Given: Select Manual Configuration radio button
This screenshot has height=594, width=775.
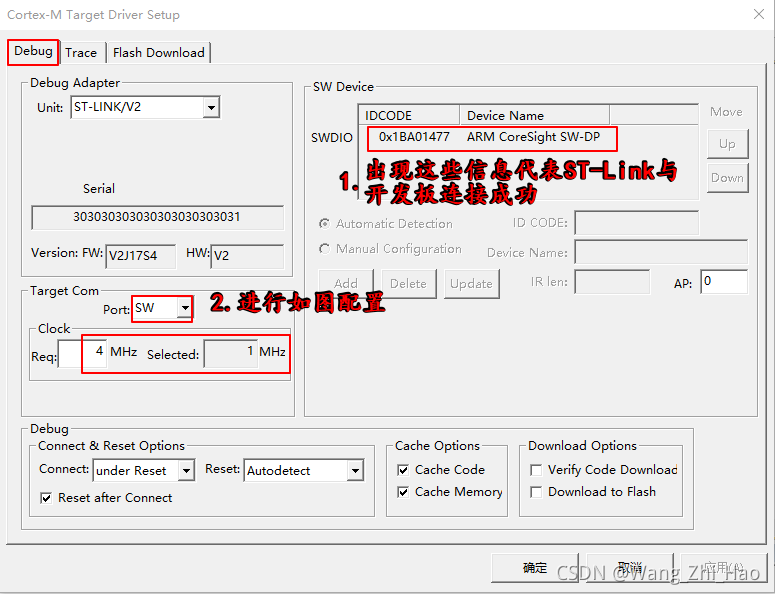Looking at the screenshot, I should click(x=324, y=249).
